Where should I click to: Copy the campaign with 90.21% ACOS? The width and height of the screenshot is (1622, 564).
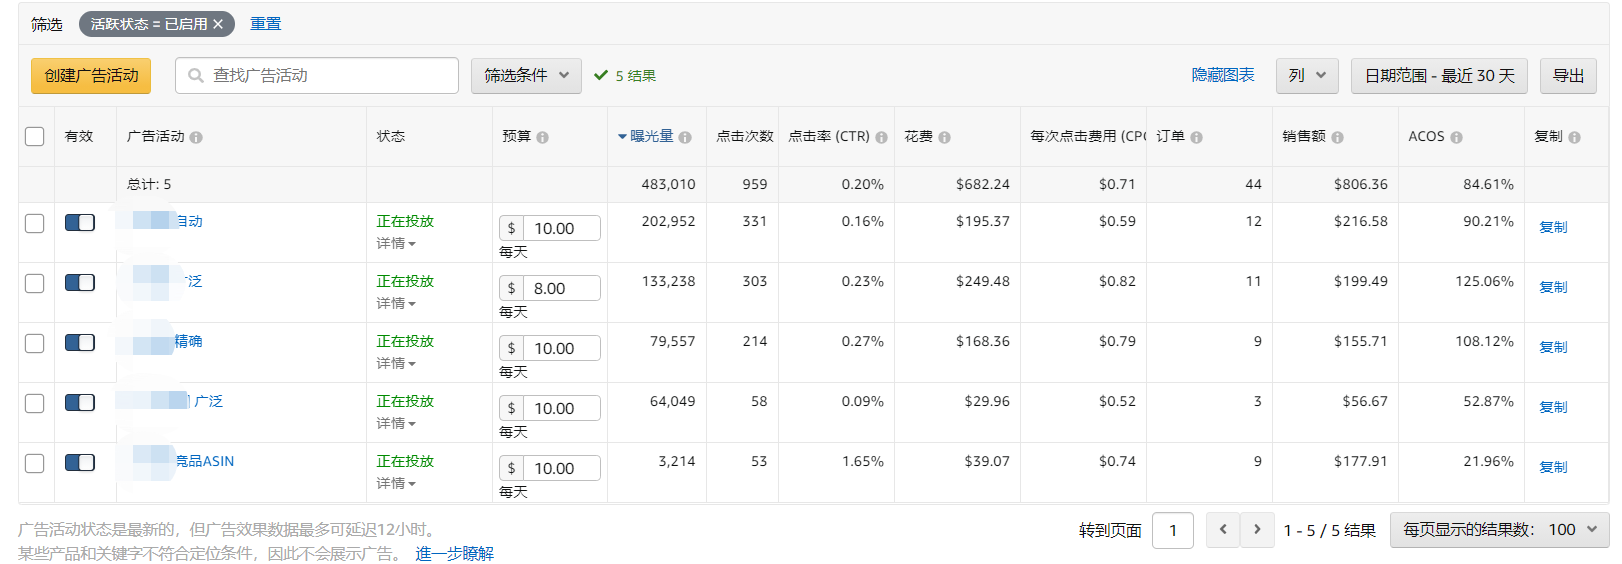[x=1553, y=228]
